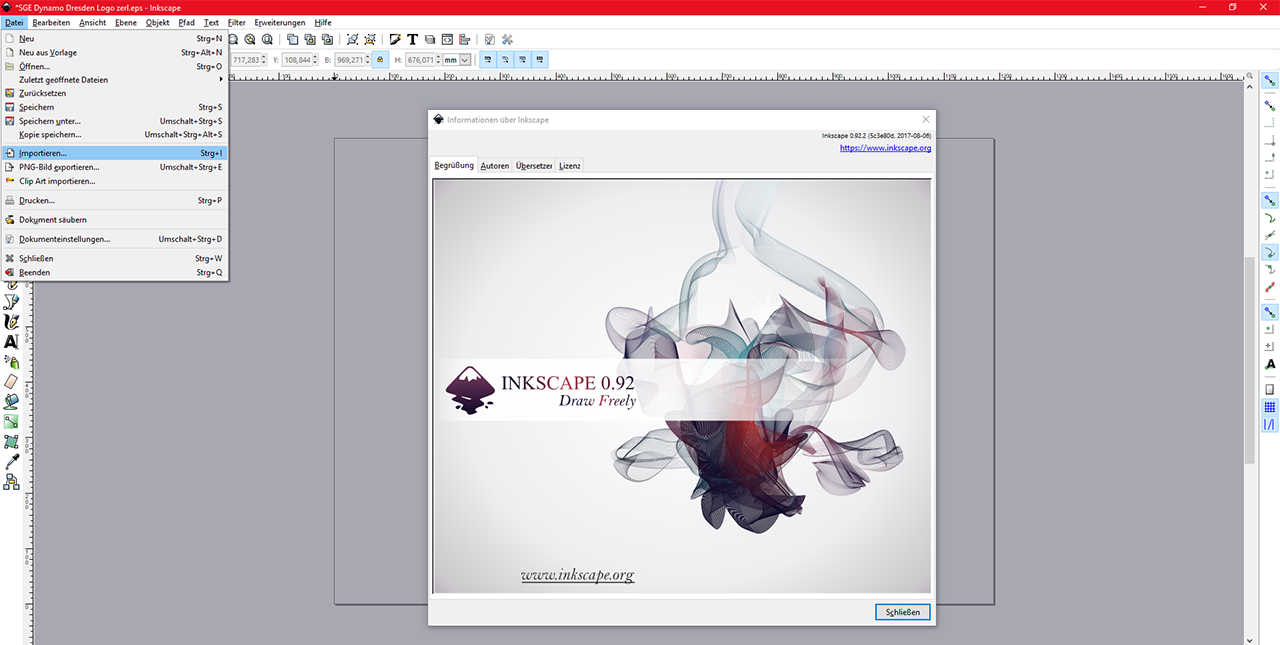The width and height of the screenshot is (1280, 645).
Task: Switch to the Lizenz tab
Action: [x=570, y=166]
